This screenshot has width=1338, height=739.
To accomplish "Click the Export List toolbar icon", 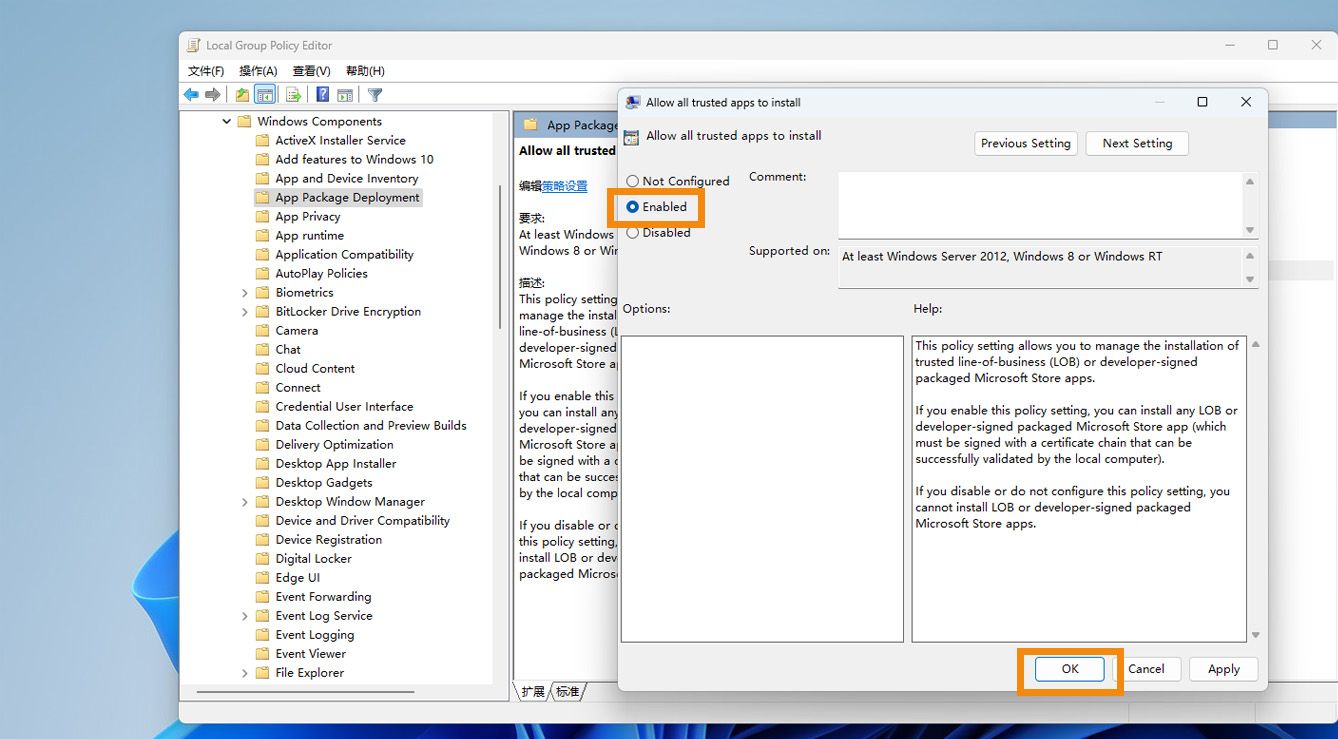I will [293, 95].
